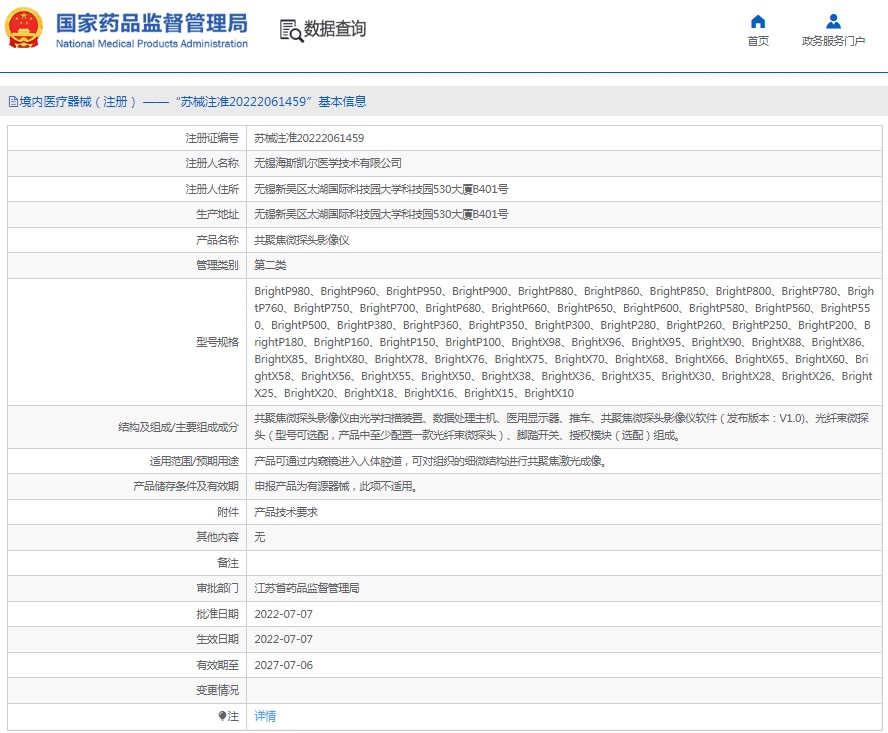Click the 变更情况 label
The height and width of the screenshot is (733, 888).
[x=217, y=690]
